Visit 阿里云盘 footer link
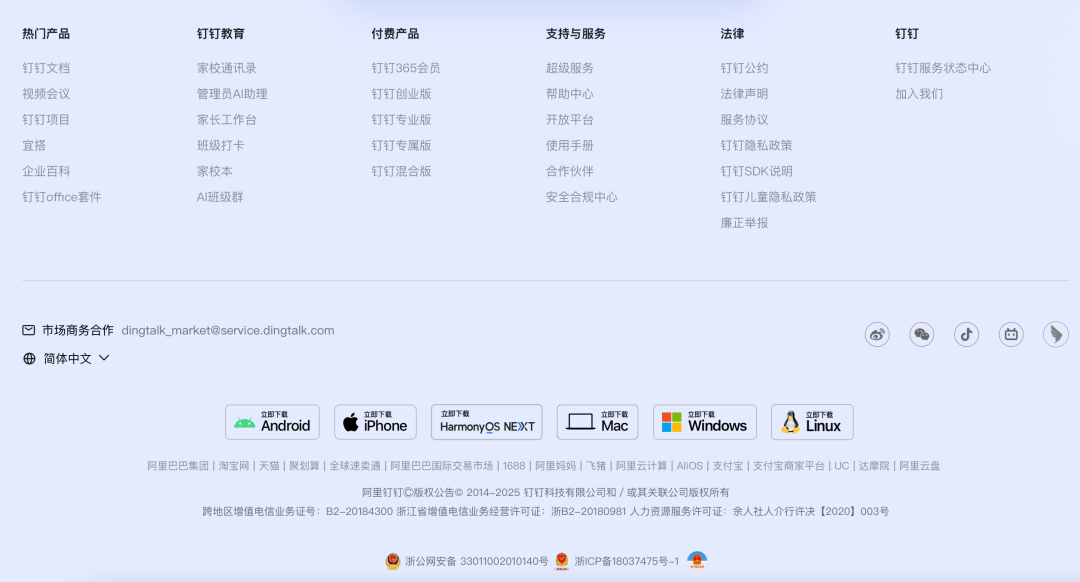The image size is (1080, 582). click(x=920, y=466)
